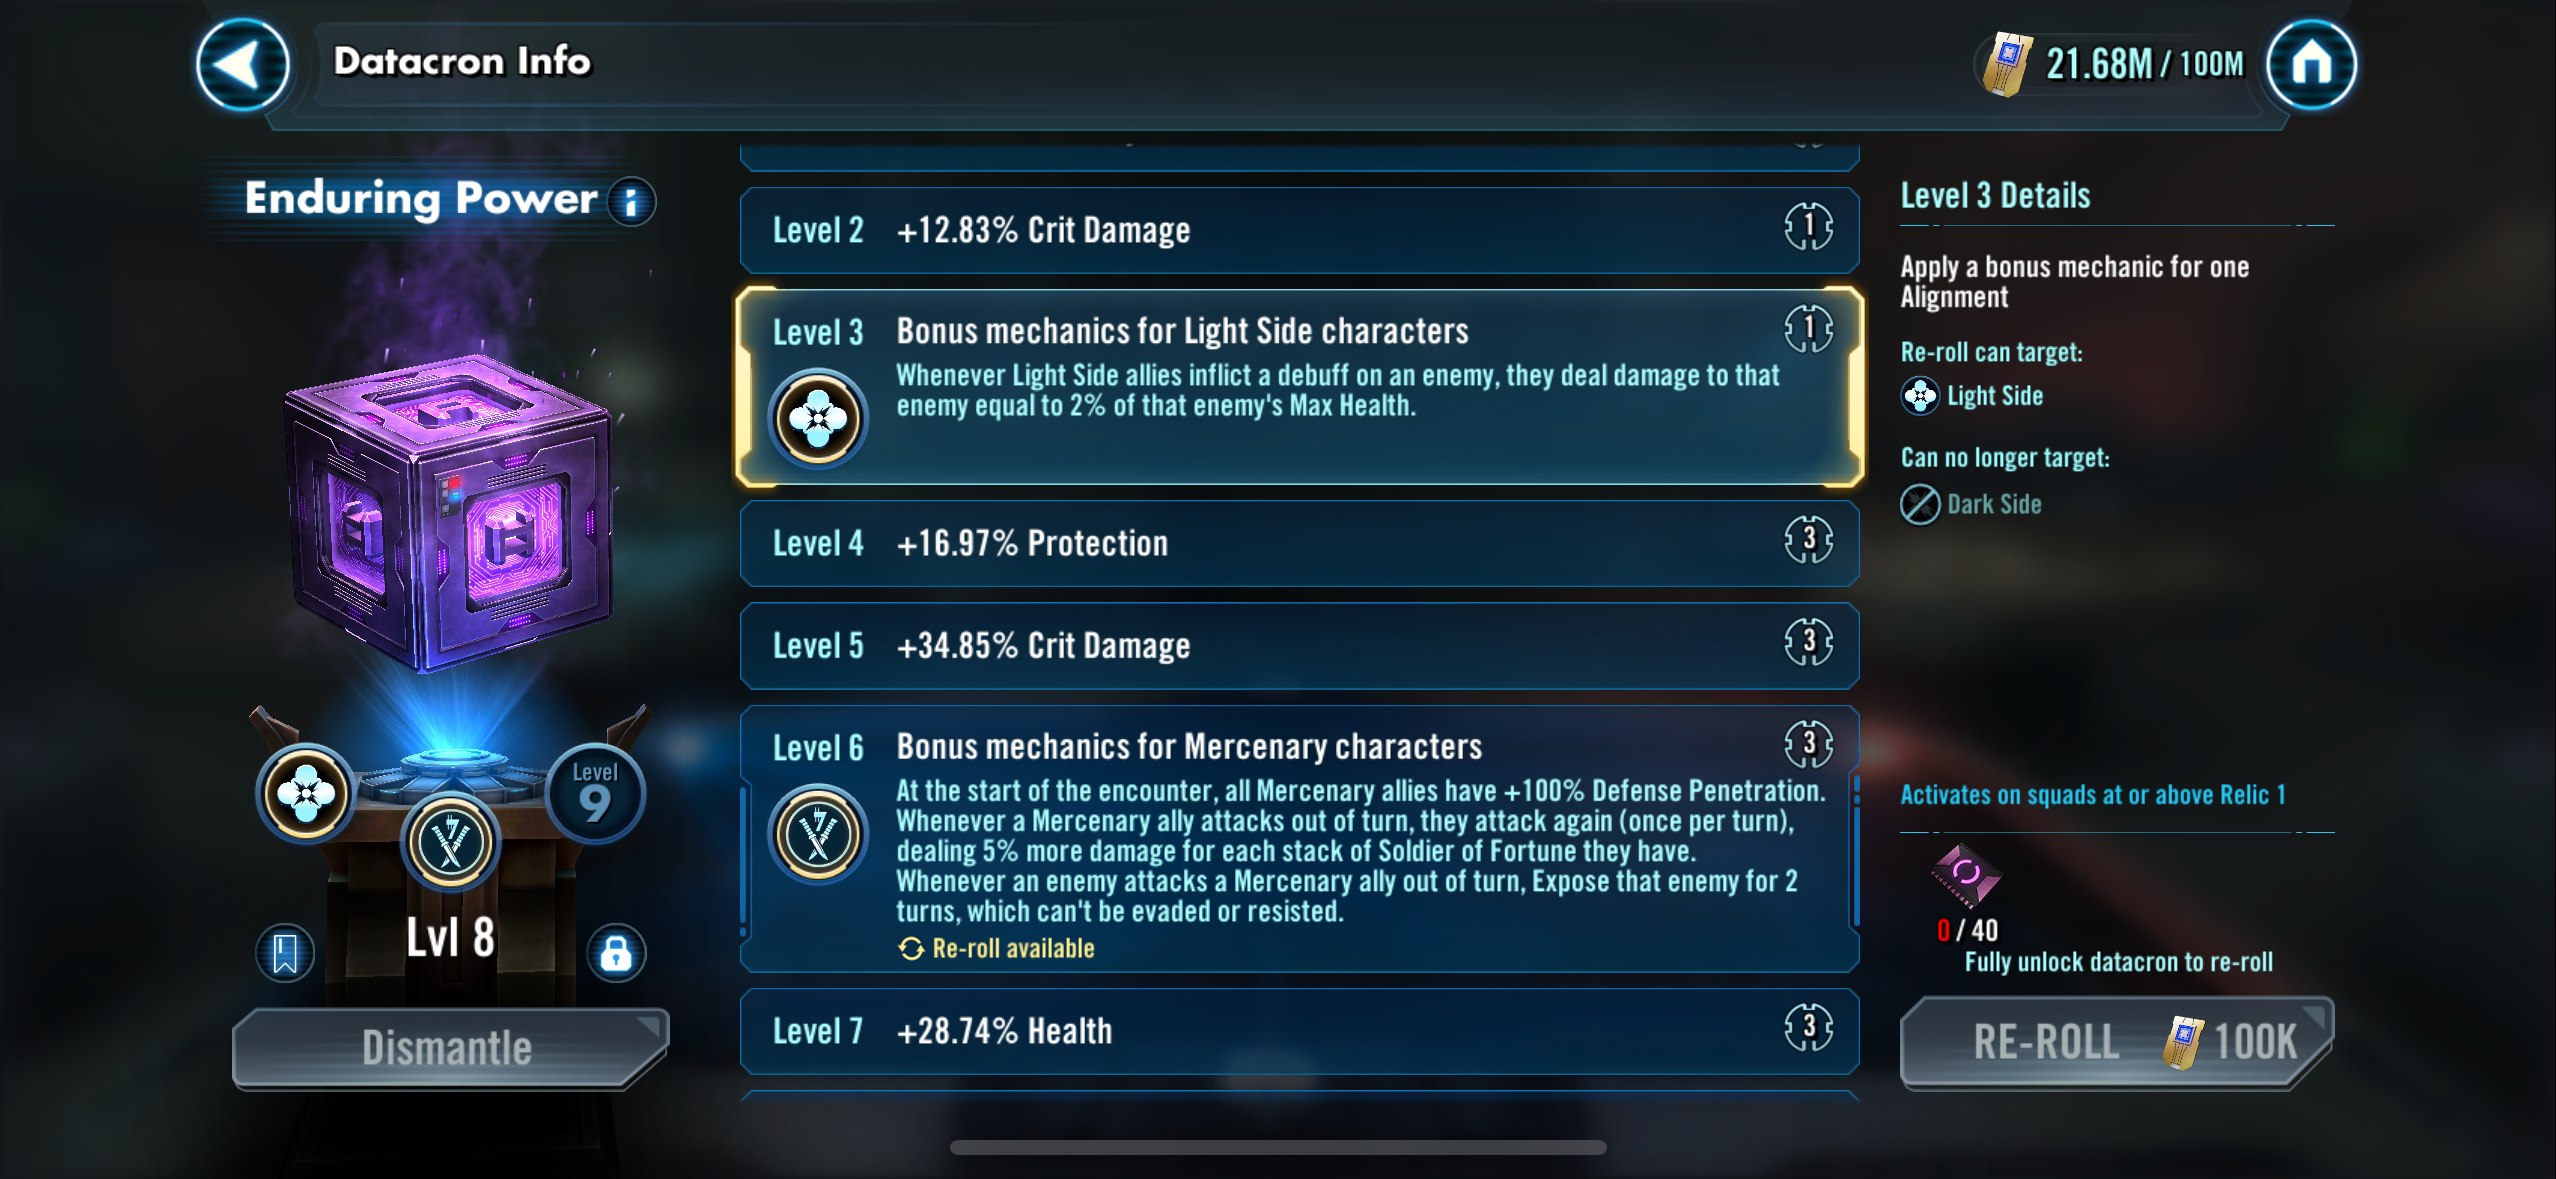Go to the home screen icon
Image resolution: width=2556 pixels, height=1179 pixels.
click(x=2310, y=65)
